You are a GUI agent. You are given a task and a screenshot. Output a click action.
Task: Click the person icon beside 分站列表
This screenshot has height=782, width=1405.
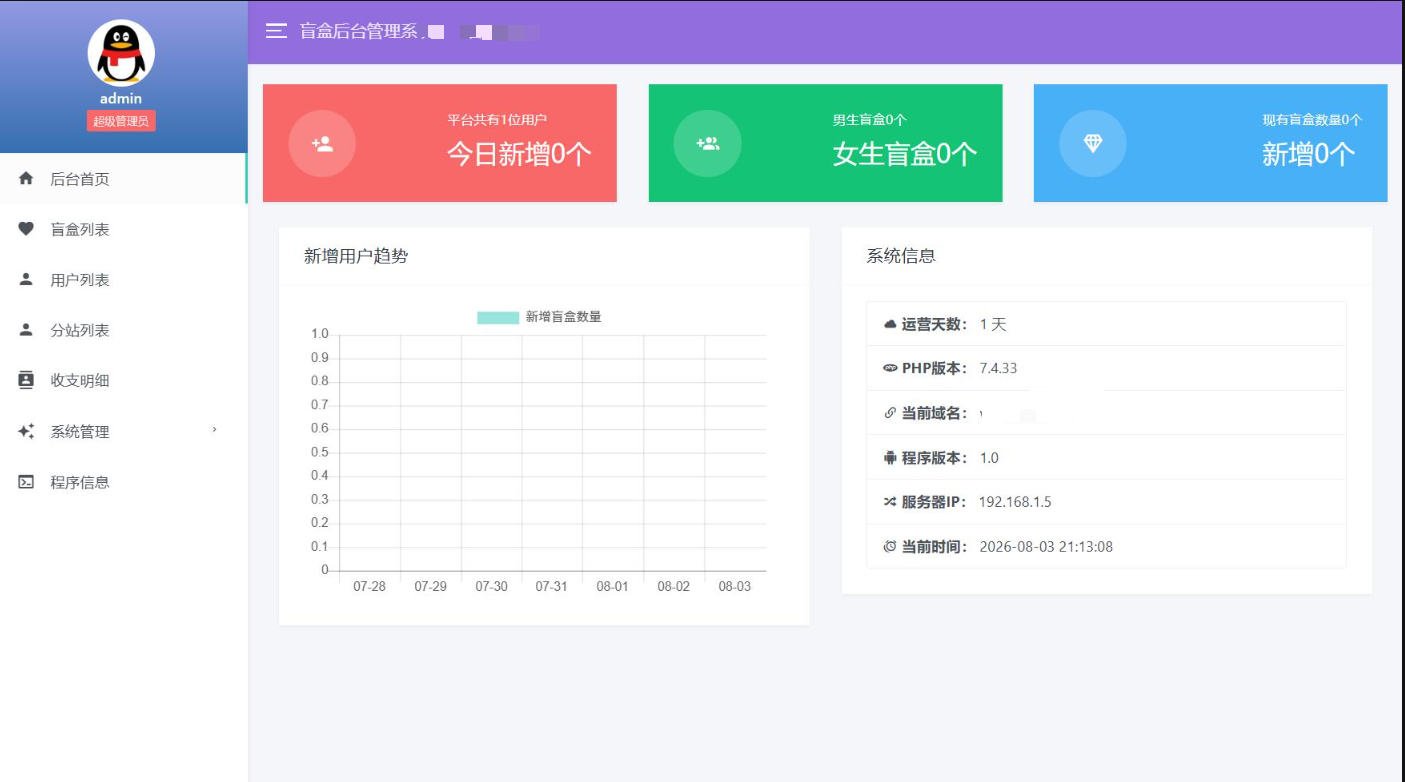[x=27, y=330]
